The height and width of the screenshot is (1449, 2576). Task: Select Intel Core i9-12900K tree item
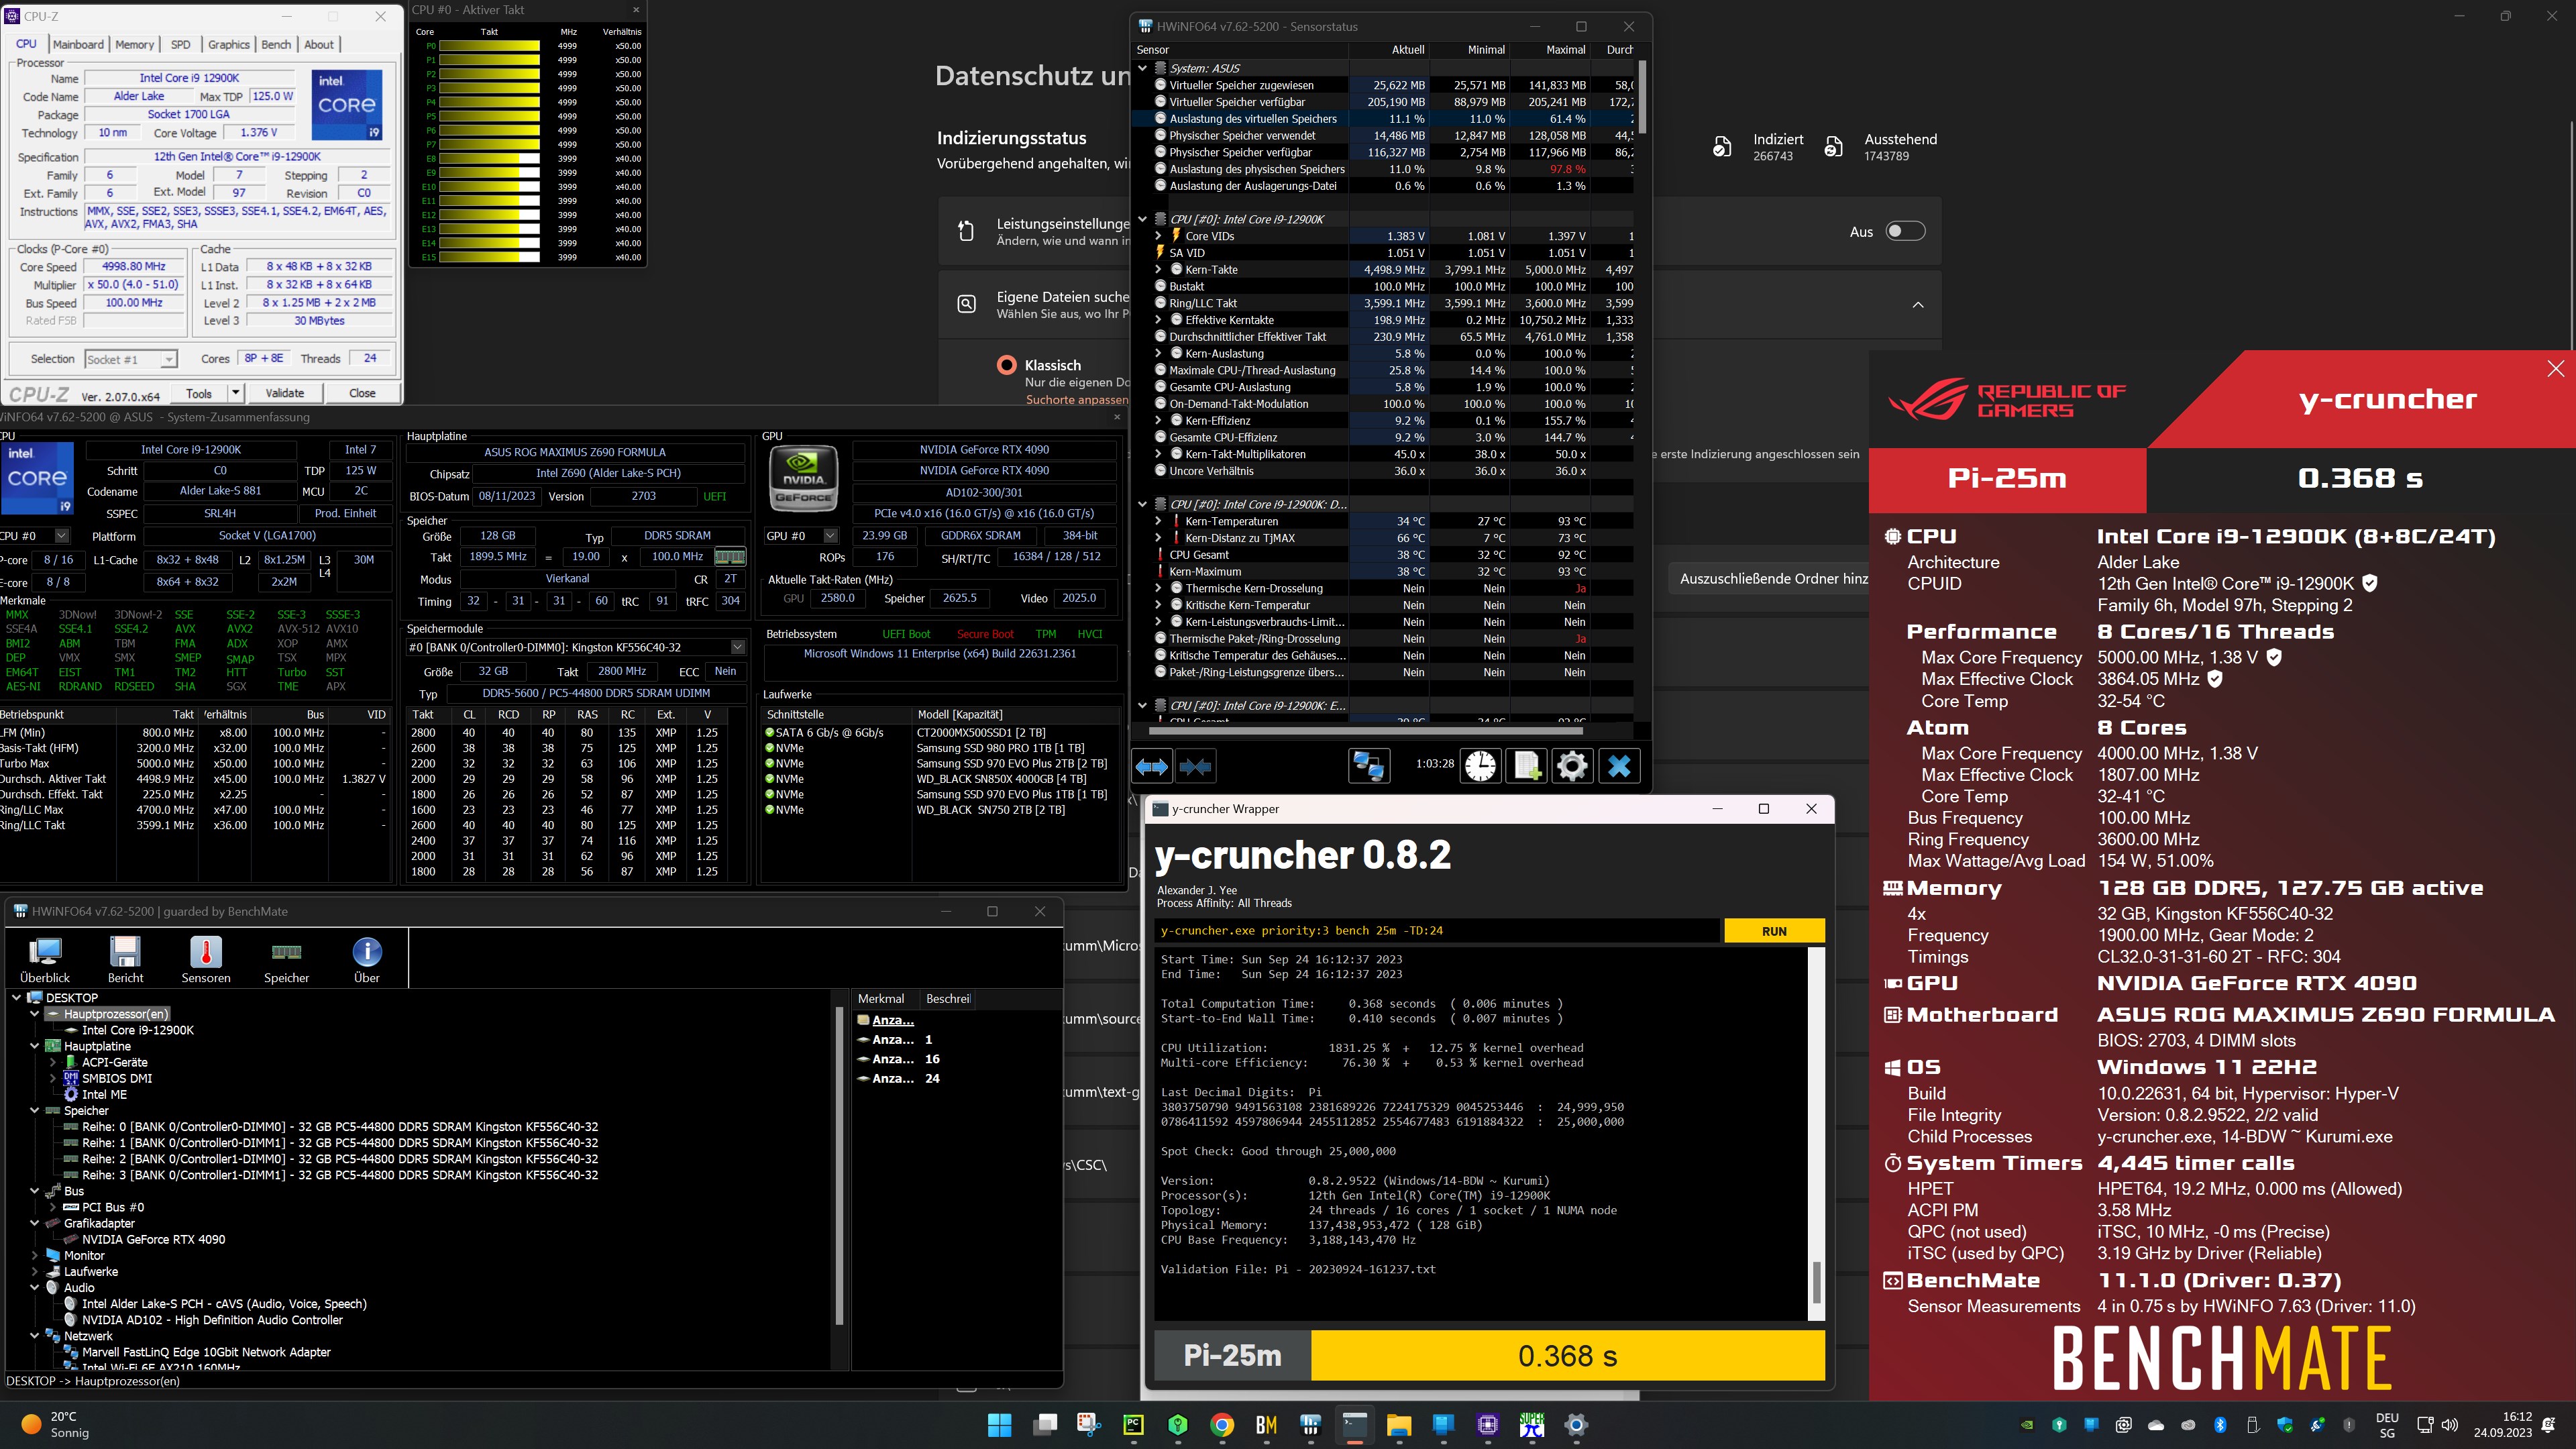[x=137, y=1030]
